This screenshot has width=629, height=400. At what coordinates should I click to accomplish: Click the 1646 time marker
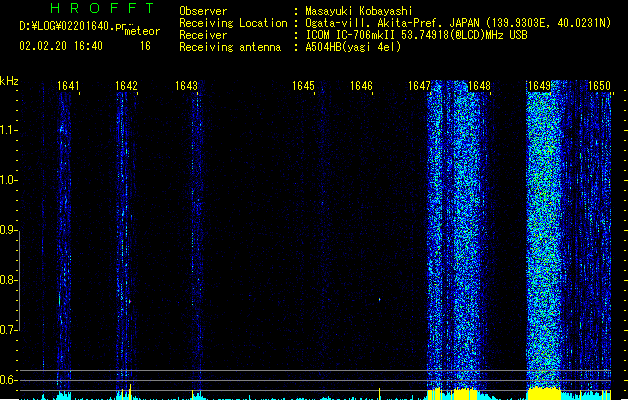(x=361, y=86)
